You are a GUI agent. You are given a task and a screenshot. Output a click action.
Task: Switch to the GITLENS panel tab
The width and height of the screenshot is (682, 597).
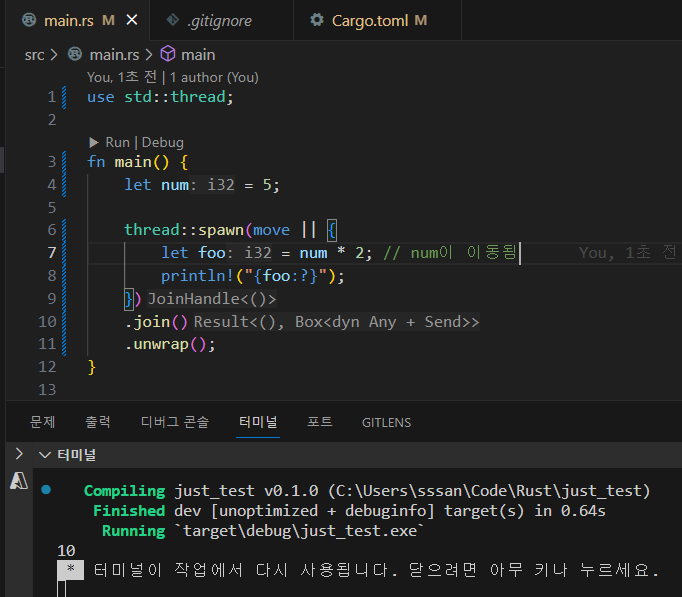click(x=386, y=422)
